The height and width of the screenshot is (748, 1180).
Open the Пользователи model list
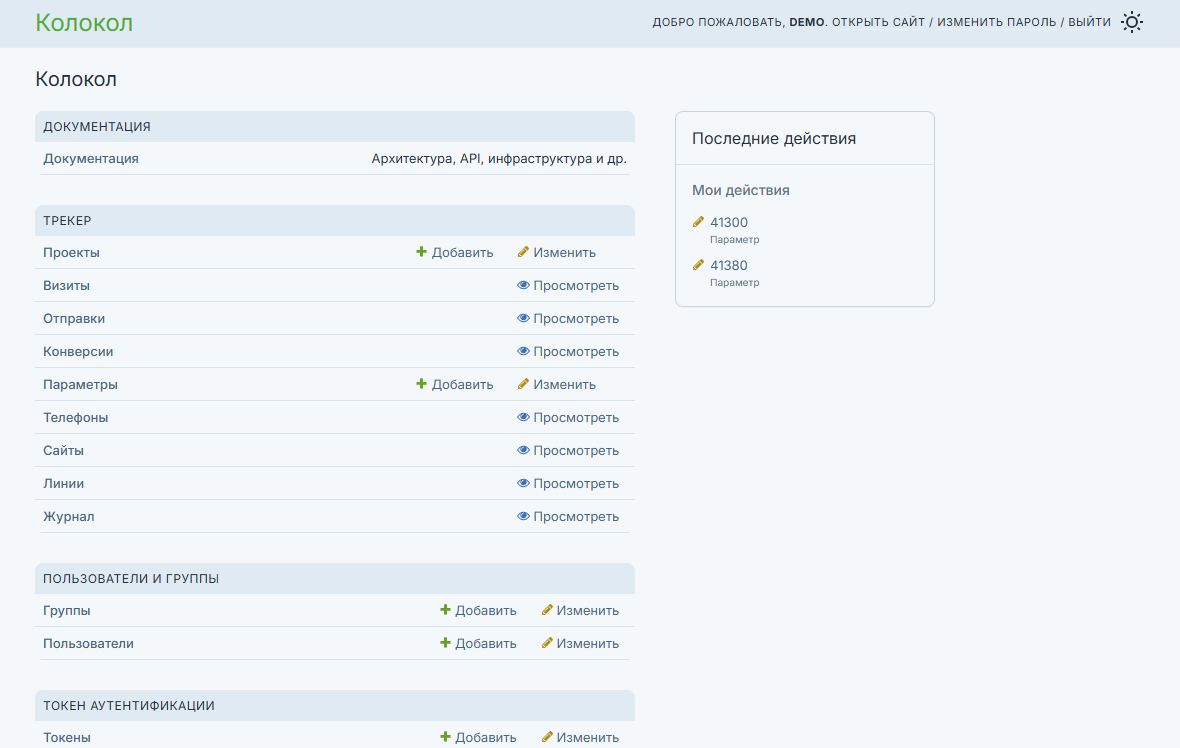88,643
